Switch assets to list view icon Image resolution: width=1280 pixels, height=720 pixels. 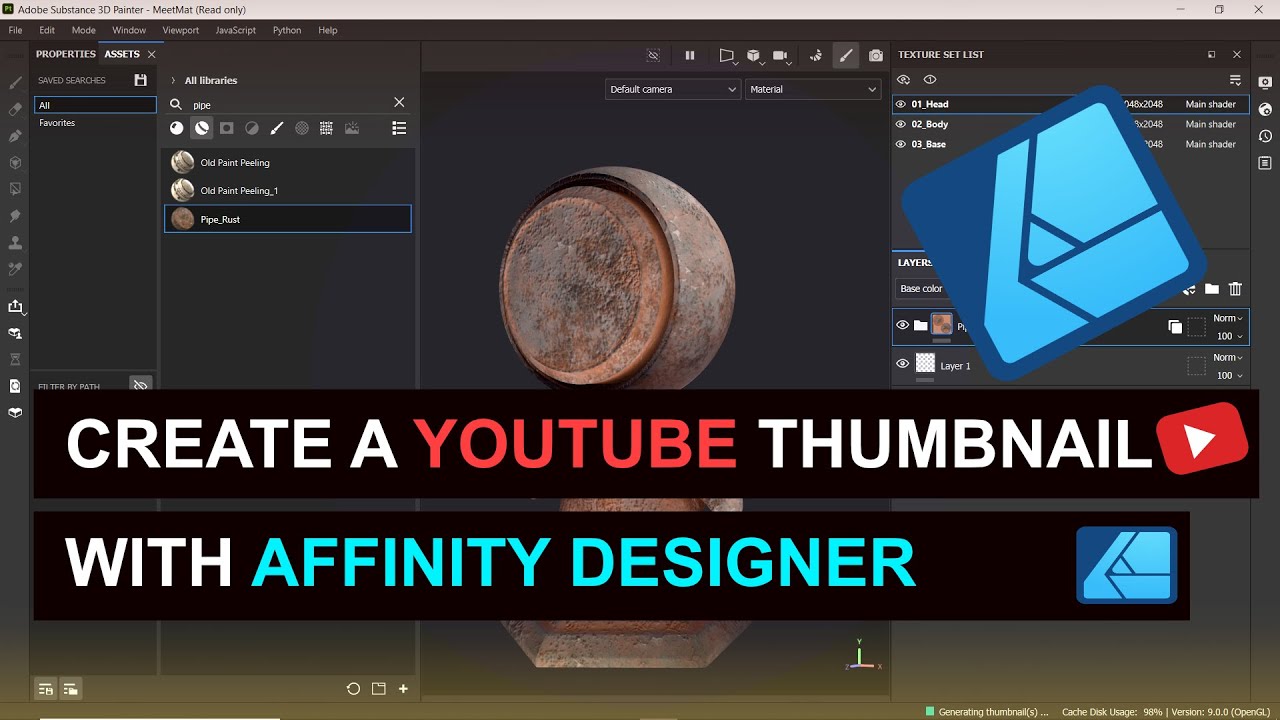[399, 128]
